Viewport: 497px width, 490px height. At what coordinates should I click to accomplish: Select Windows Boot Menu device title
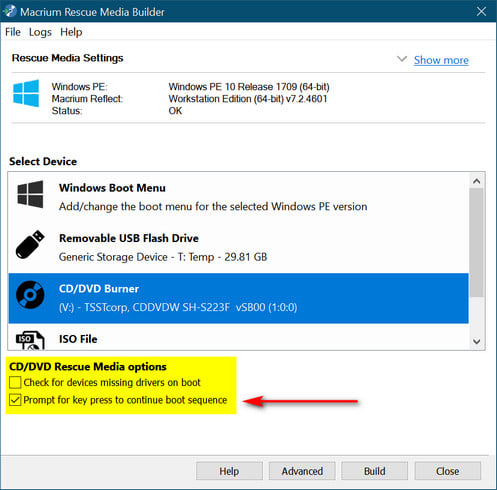click(x=112, y=188)
